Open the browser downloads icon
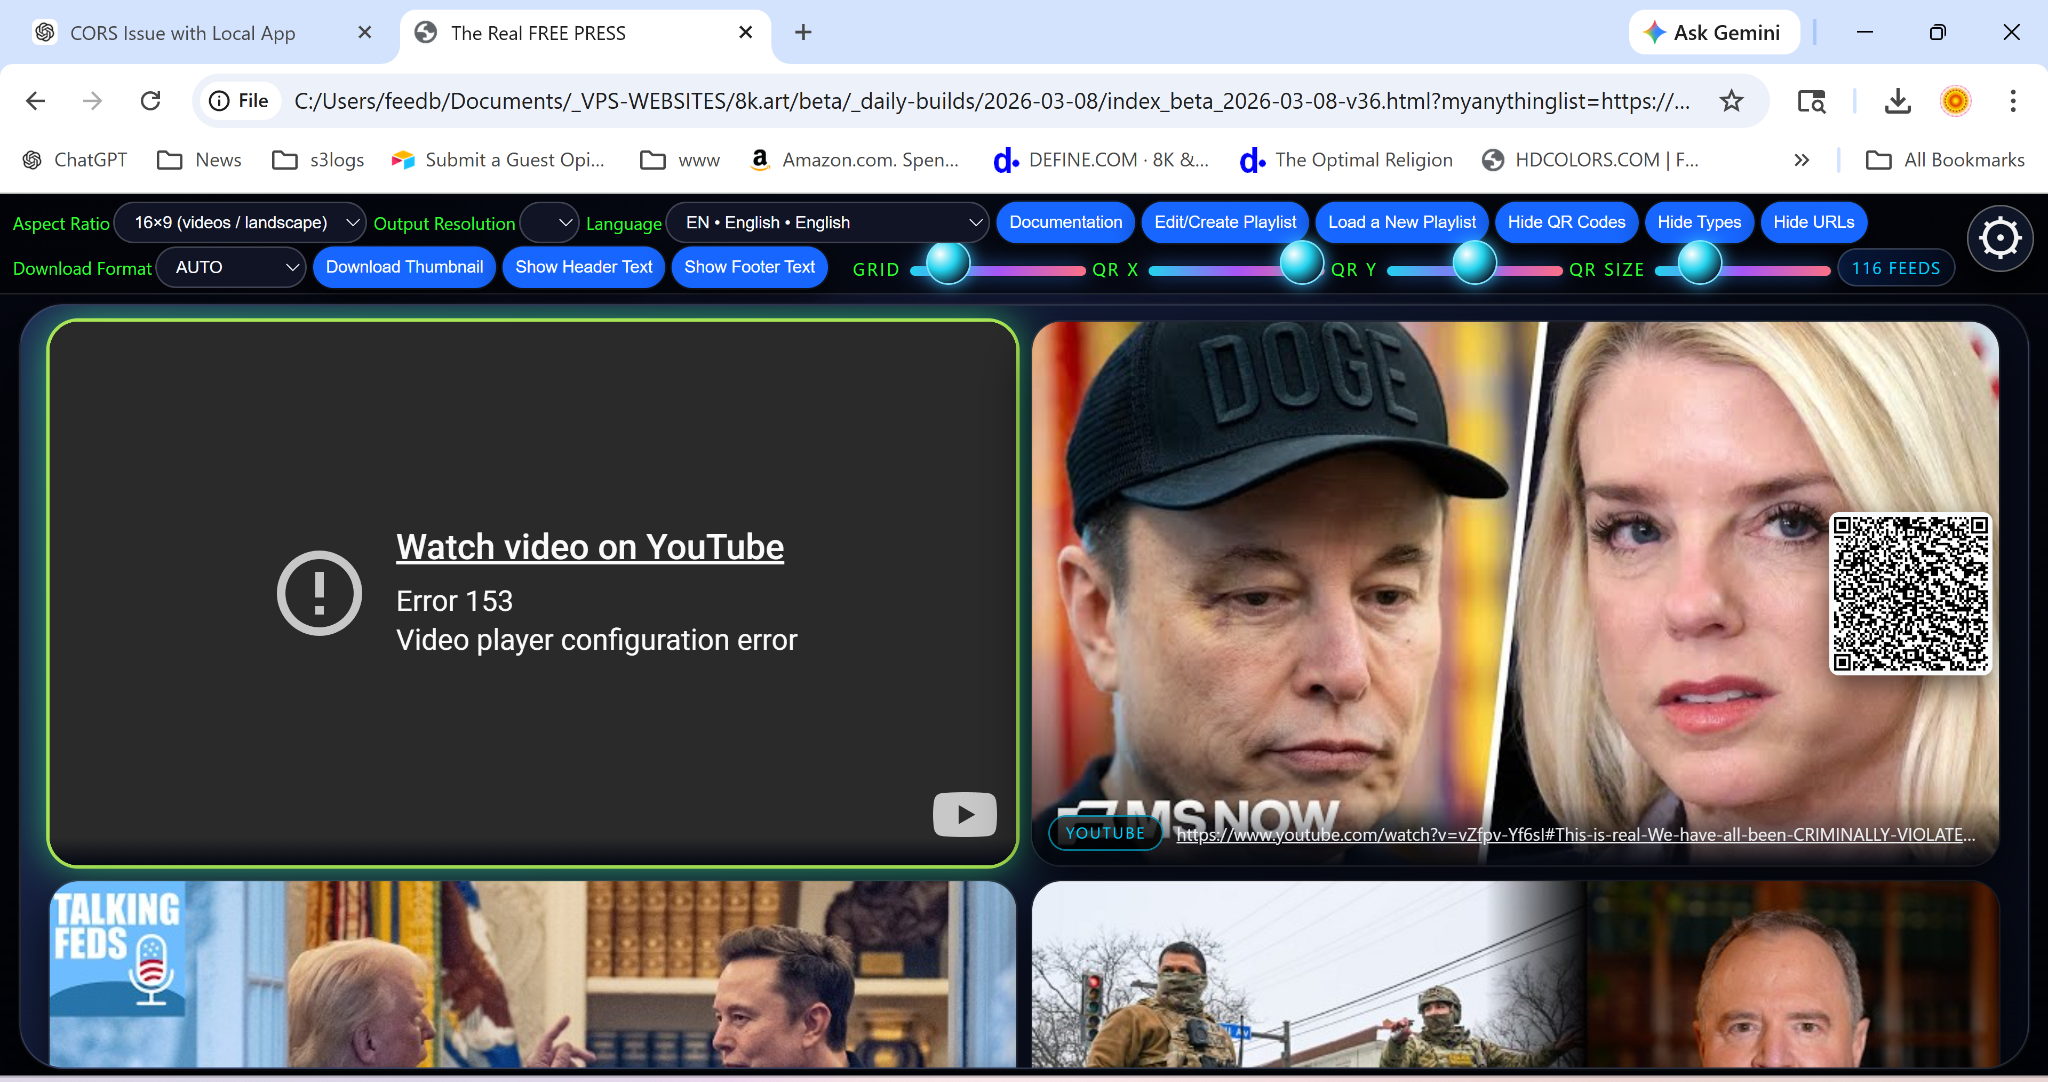2048x1082 pixels. point(1897,101)
